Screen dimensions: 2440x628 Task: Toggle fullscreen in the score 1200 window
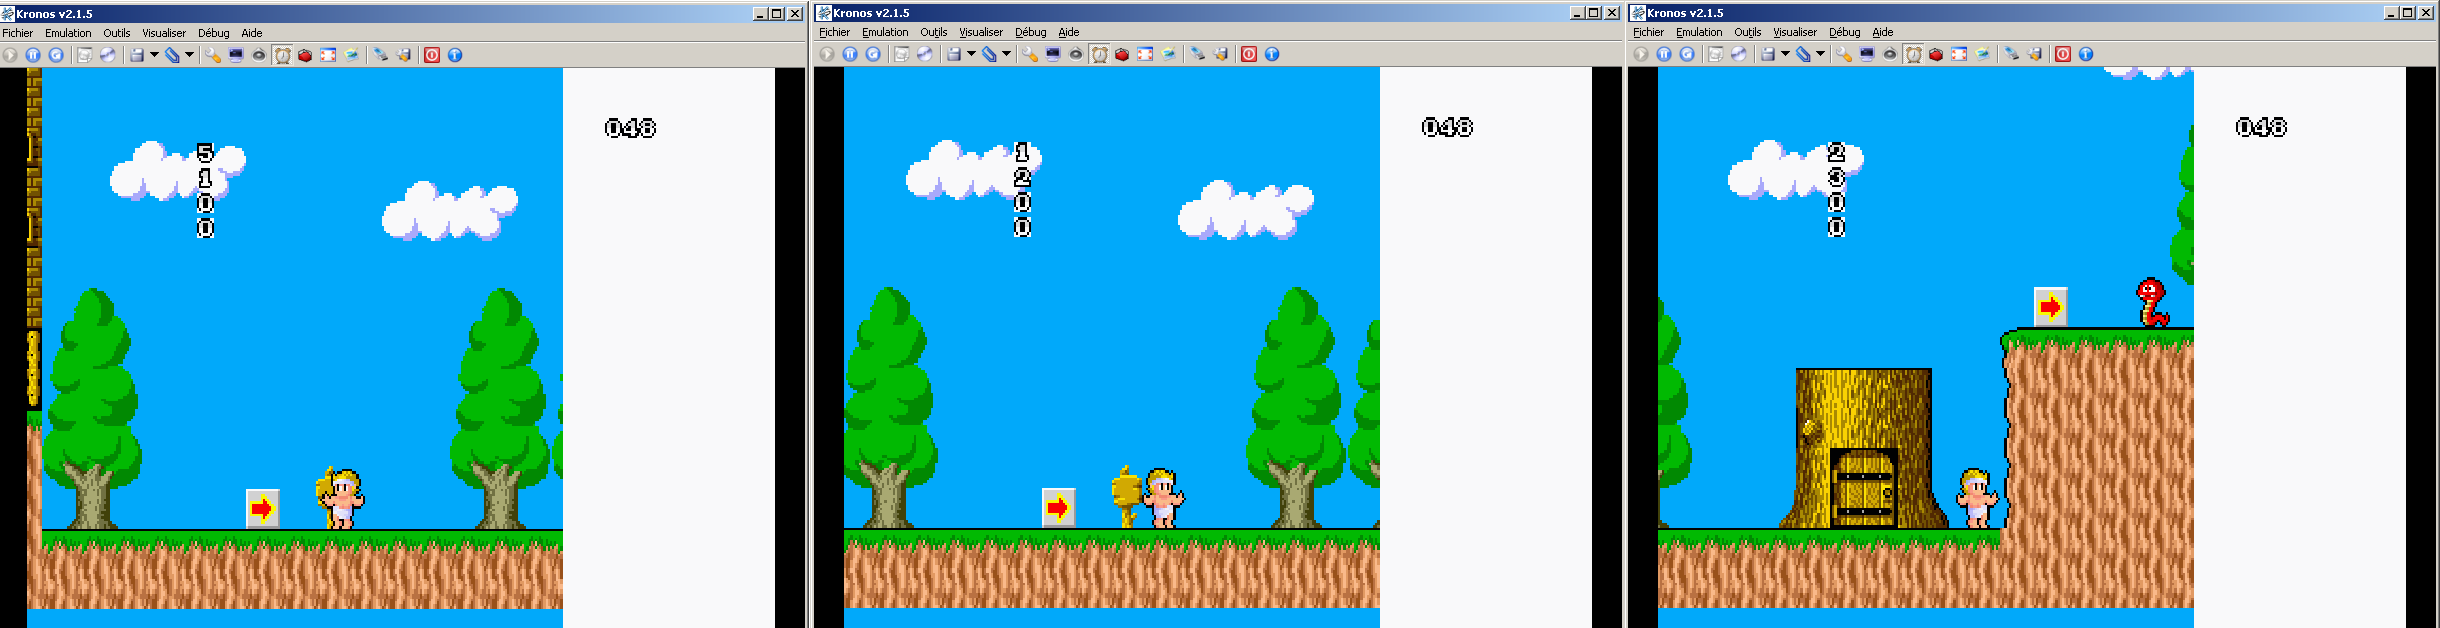(1145, 54)
